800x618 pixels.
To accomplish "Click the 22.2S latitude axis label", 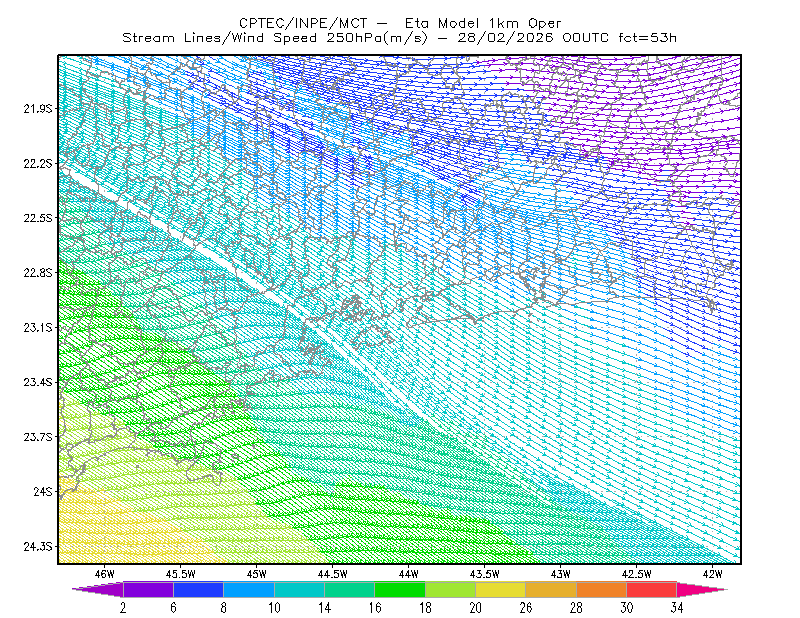I will (x=38, y=163).
